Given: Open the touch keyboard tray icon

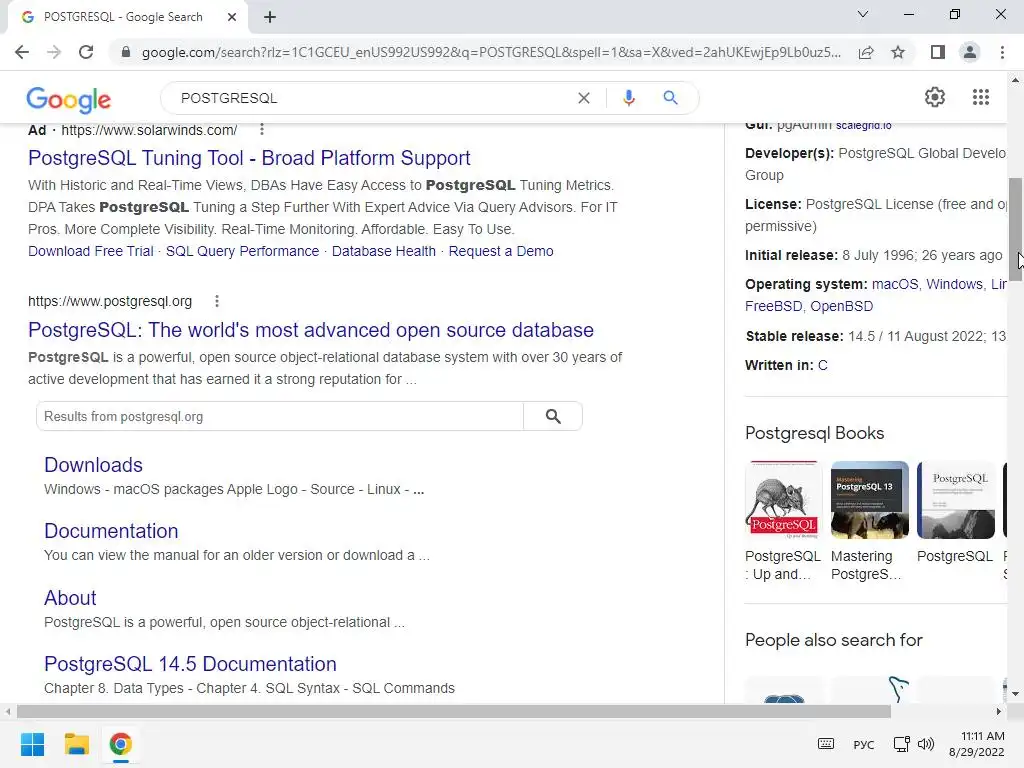Looking at the screenshot, I should pos(825,744).
